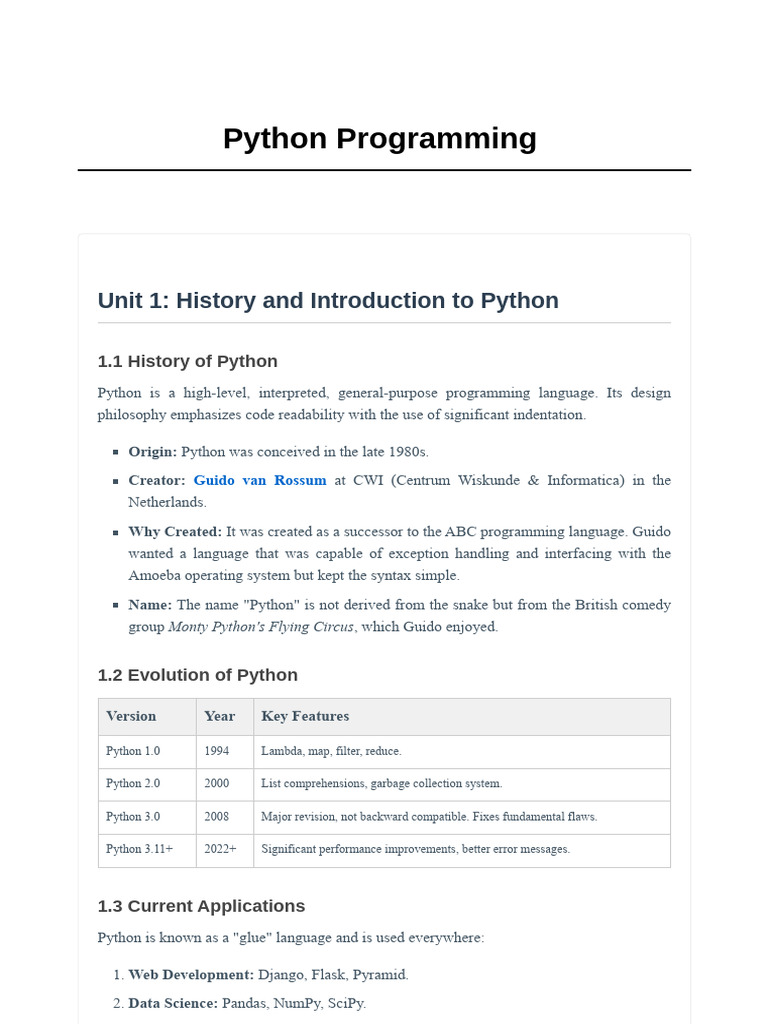
Task: Click the Data Science list item
Action: [247, 1002]
